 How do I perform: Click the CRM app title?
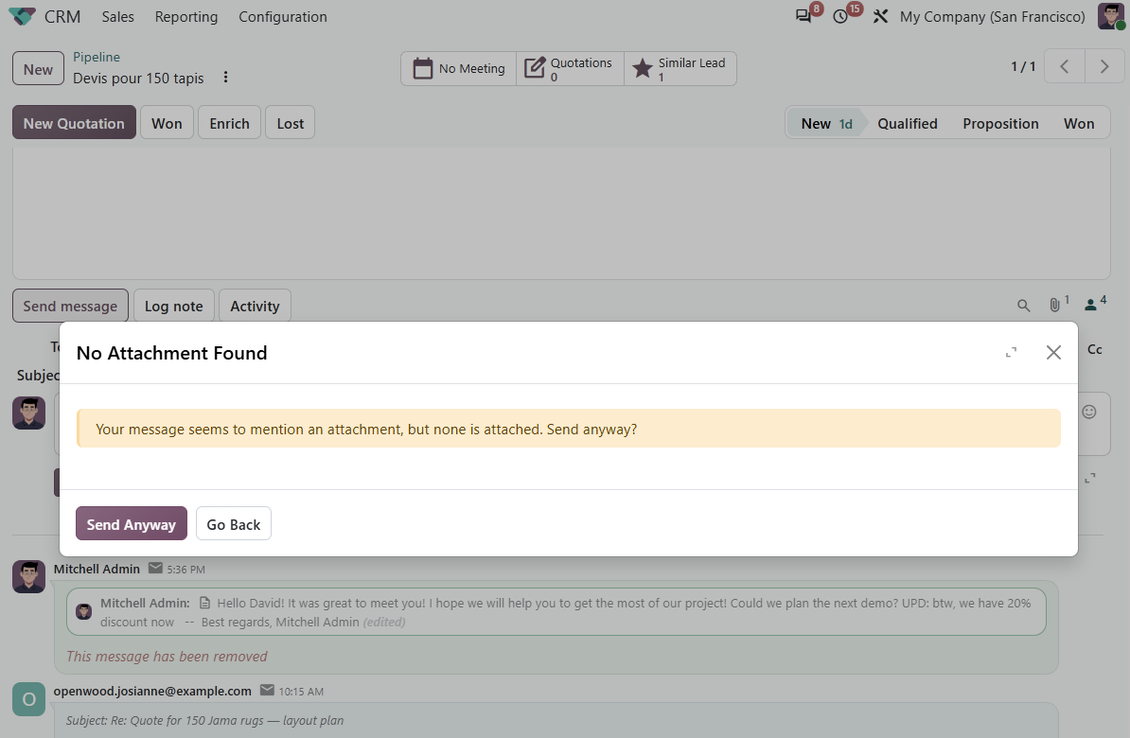[x=62, y=17]
